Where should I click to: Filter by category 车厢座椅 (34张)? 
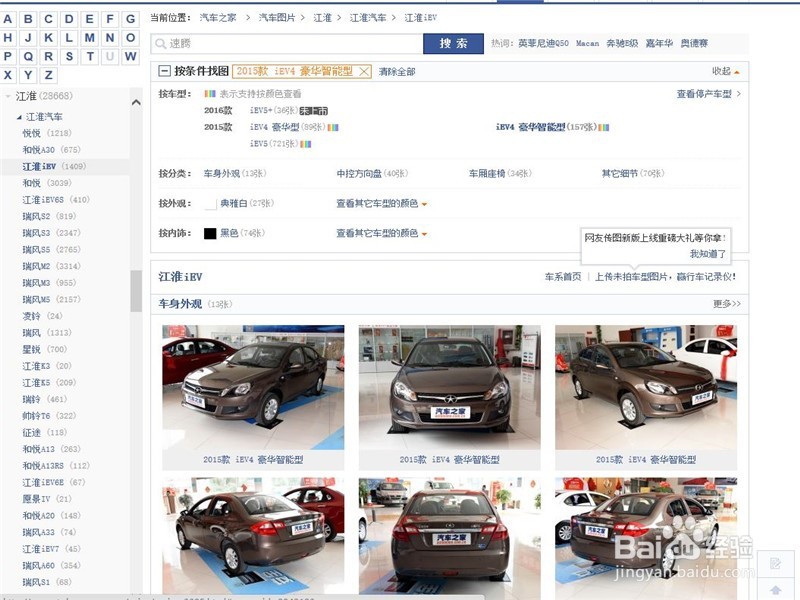(x=500, y=174)
